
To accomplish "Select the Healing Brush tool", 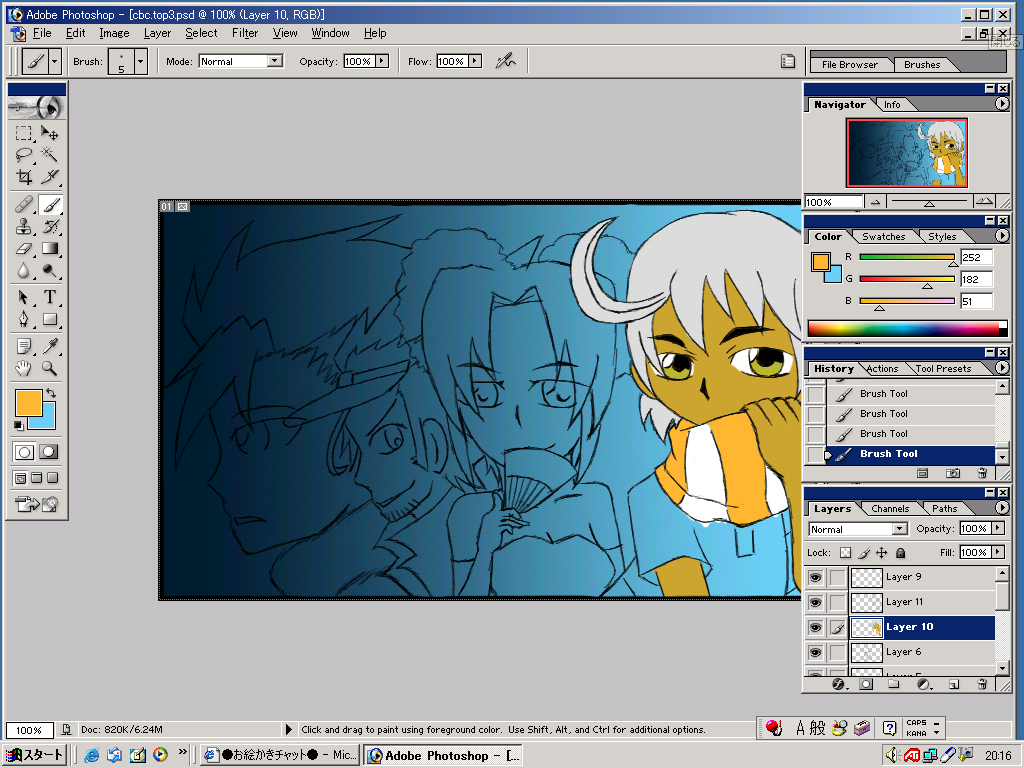I will click(24, 205).
